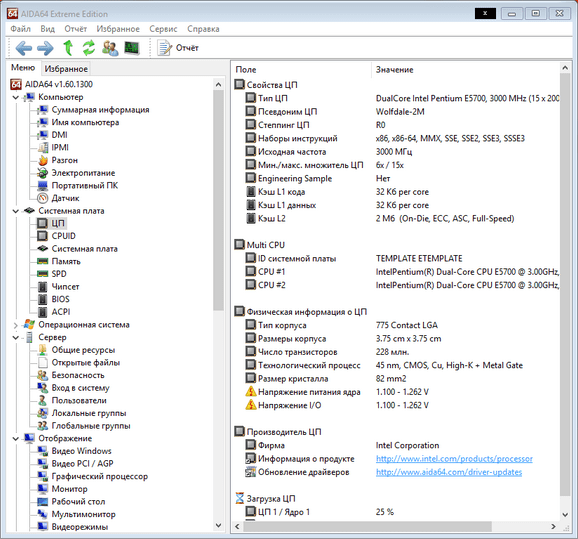Select the Имя компьютера tree item
The image size is (578, 539).
85,122
